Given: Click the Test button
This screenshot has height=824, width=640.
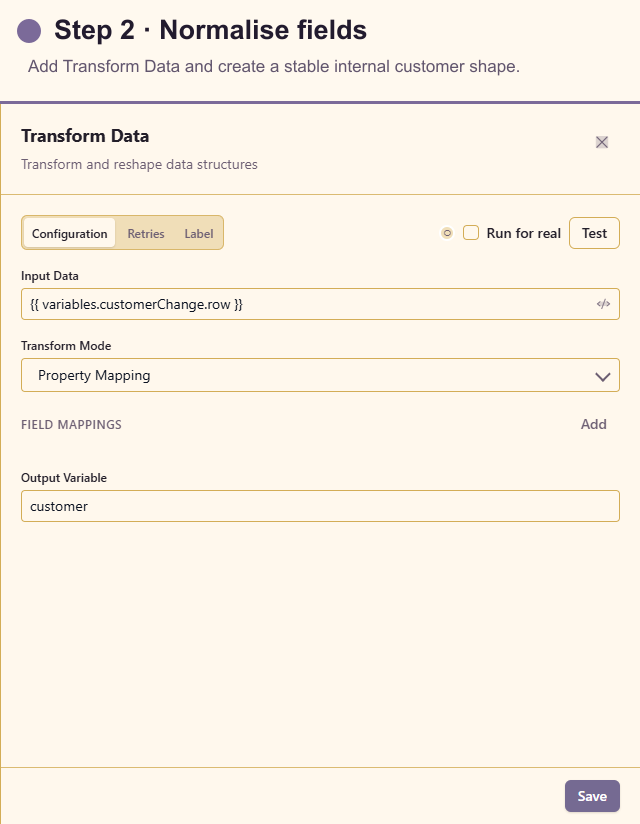Looking at the screenshot, I should [x=594, y=233].
